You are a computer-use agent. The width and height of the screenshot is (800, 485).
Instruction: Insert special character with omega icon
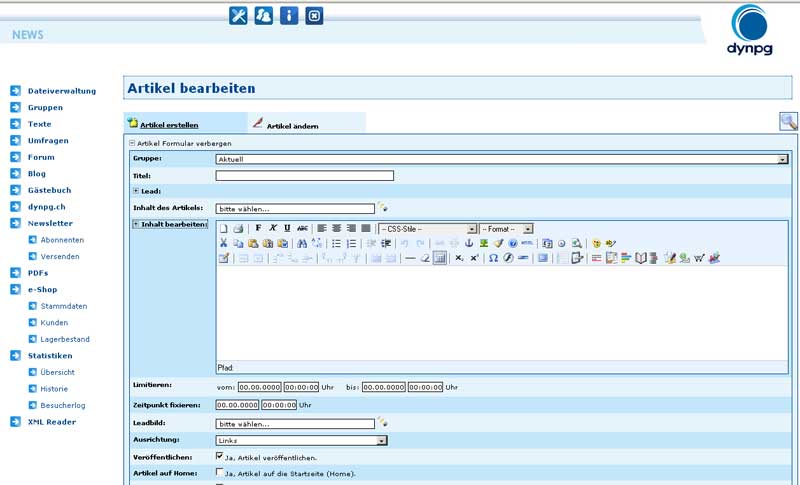coord(493,258)
